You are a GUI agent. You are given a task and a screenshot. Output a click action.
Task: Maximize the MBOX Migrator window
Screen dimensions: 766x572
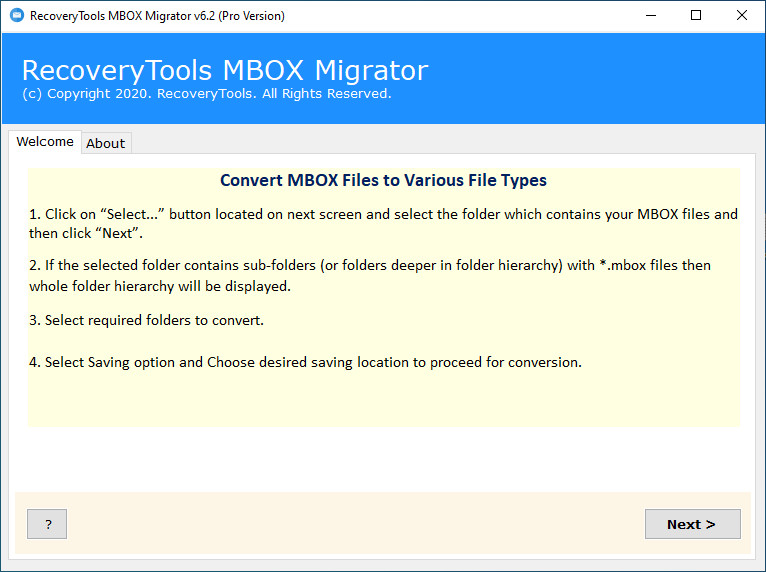pos(696,15)
